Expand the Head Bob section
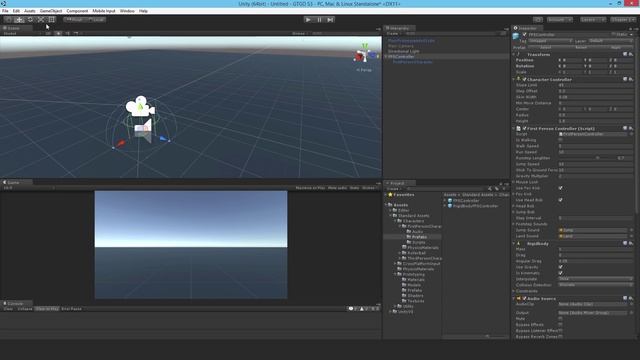640x360 pixels. (x=514, y=206)
